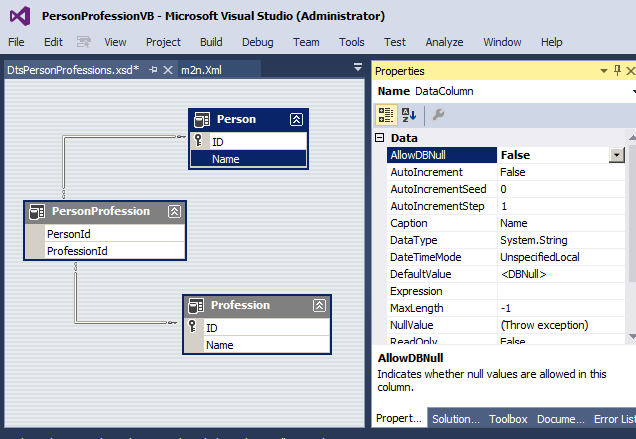Pin the DtsPersonProfessions.xsd tab
The width and height of the screenshot is (636, 439).
point(153,70)
